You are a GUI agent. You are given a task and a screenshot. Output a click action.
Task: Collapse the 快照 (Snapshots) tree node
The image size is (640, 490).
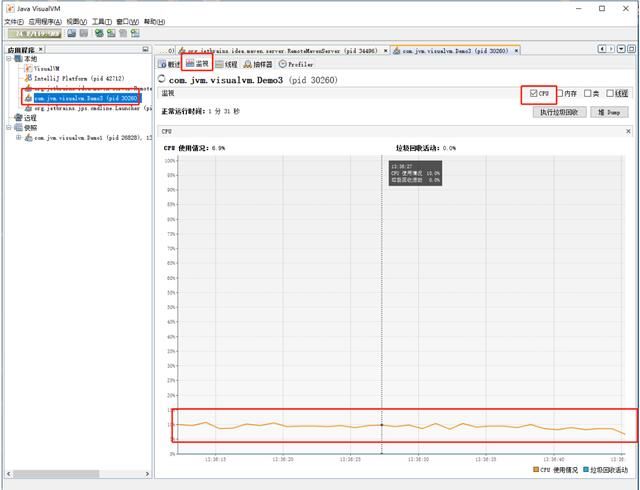[9, 127]
